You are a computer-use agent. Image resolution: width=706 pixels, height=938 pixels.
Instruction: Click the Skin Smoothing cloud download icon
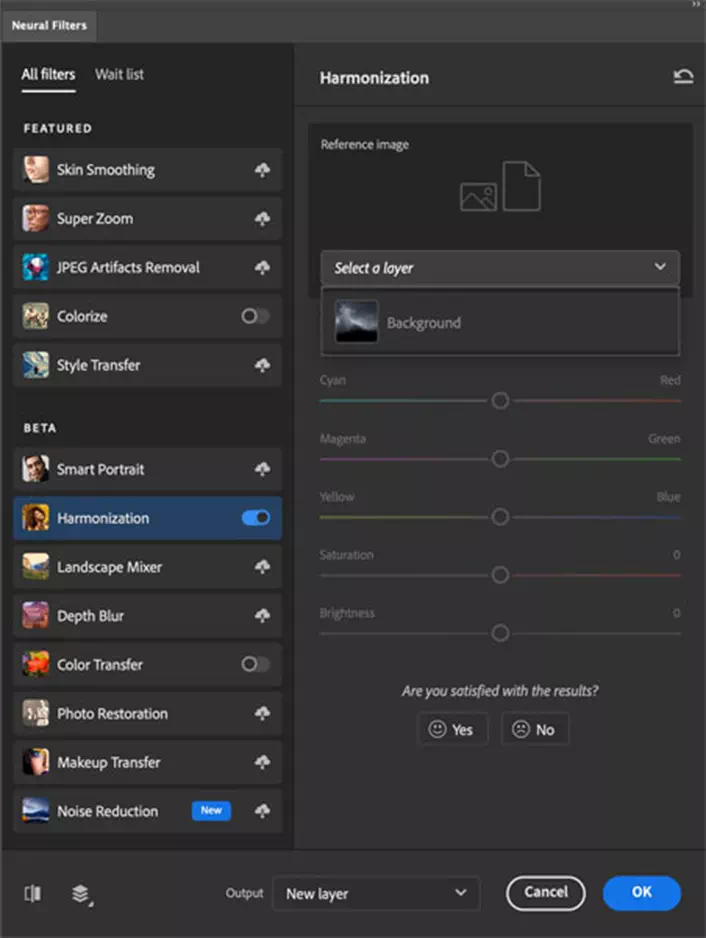coord(262,170)
